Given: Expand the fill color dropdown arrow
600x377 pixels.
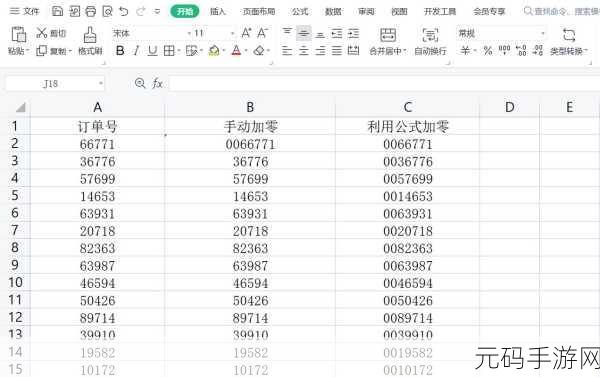Looking at the screenshot, I should point(223,51).
